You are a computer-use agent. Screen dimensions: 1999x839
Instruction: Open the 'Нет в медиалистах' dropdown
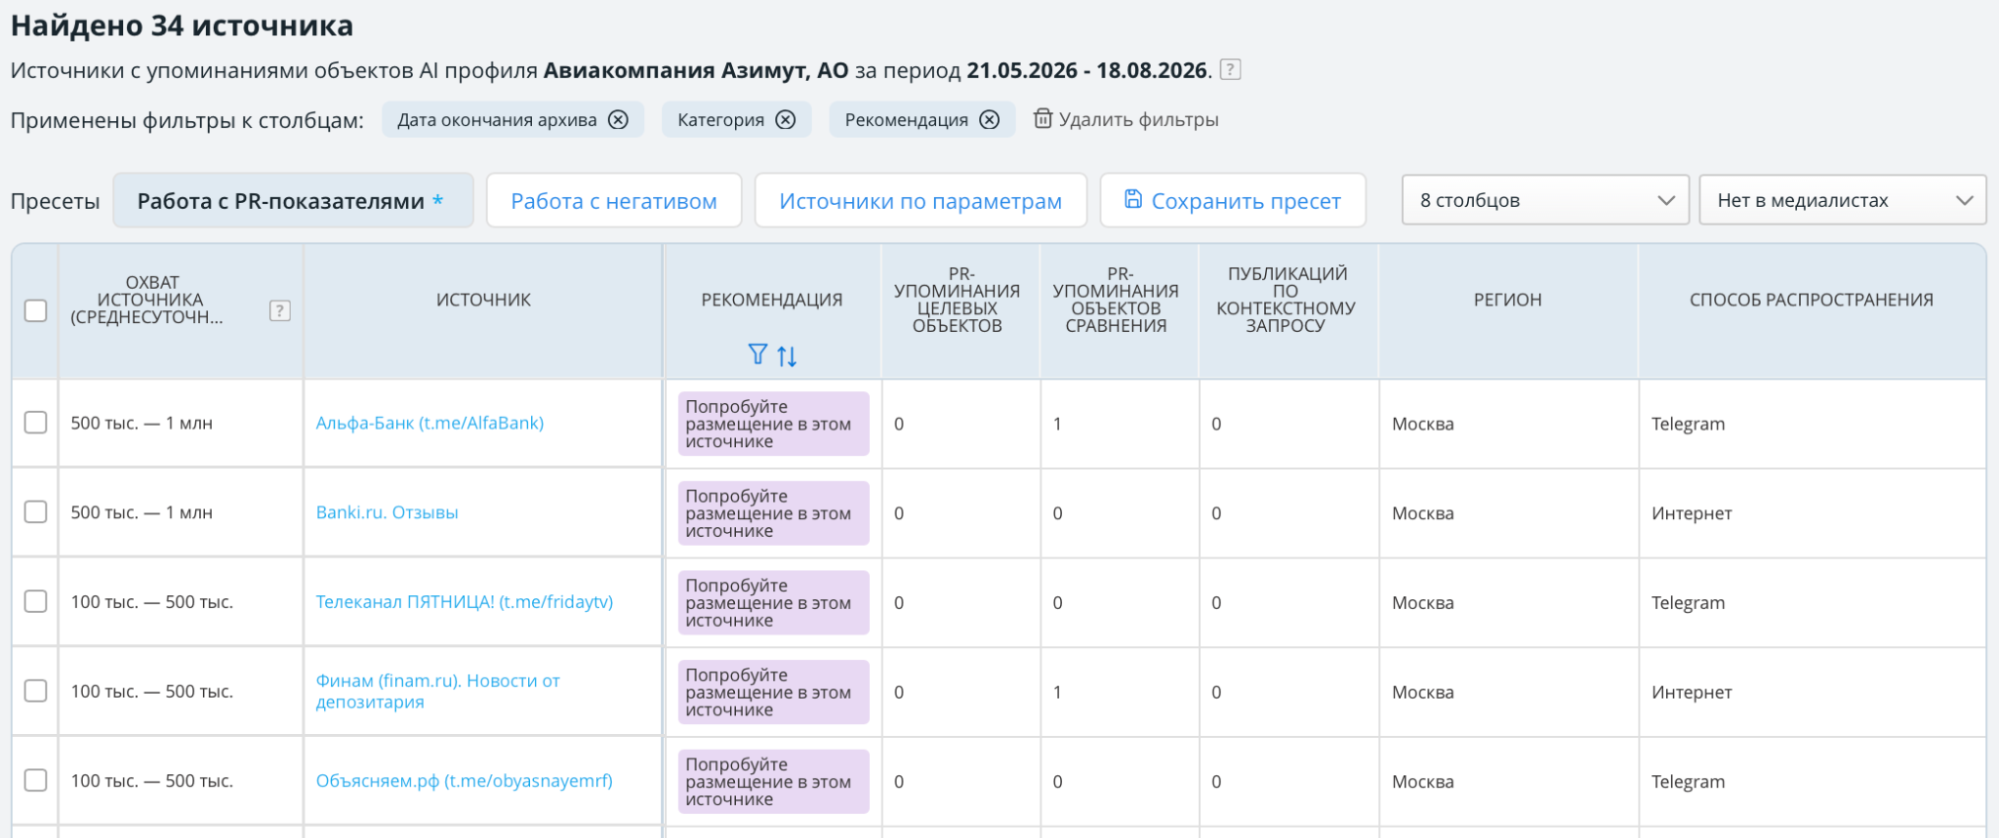tap(1842, 200)
